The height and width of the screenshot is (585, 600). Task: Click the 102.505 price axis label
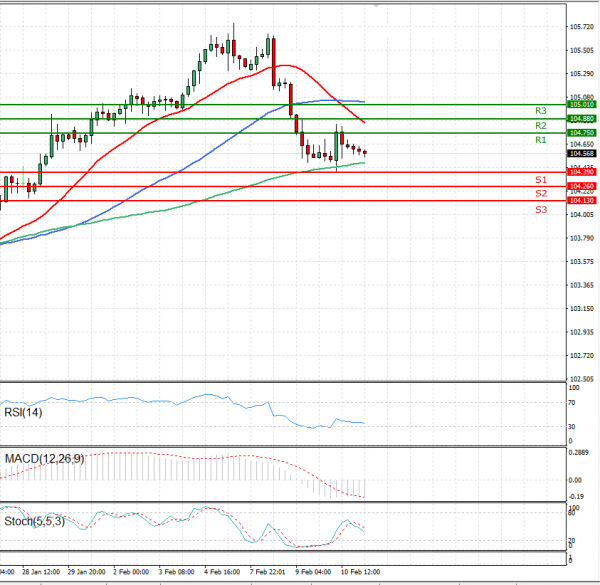coord(582,379)
